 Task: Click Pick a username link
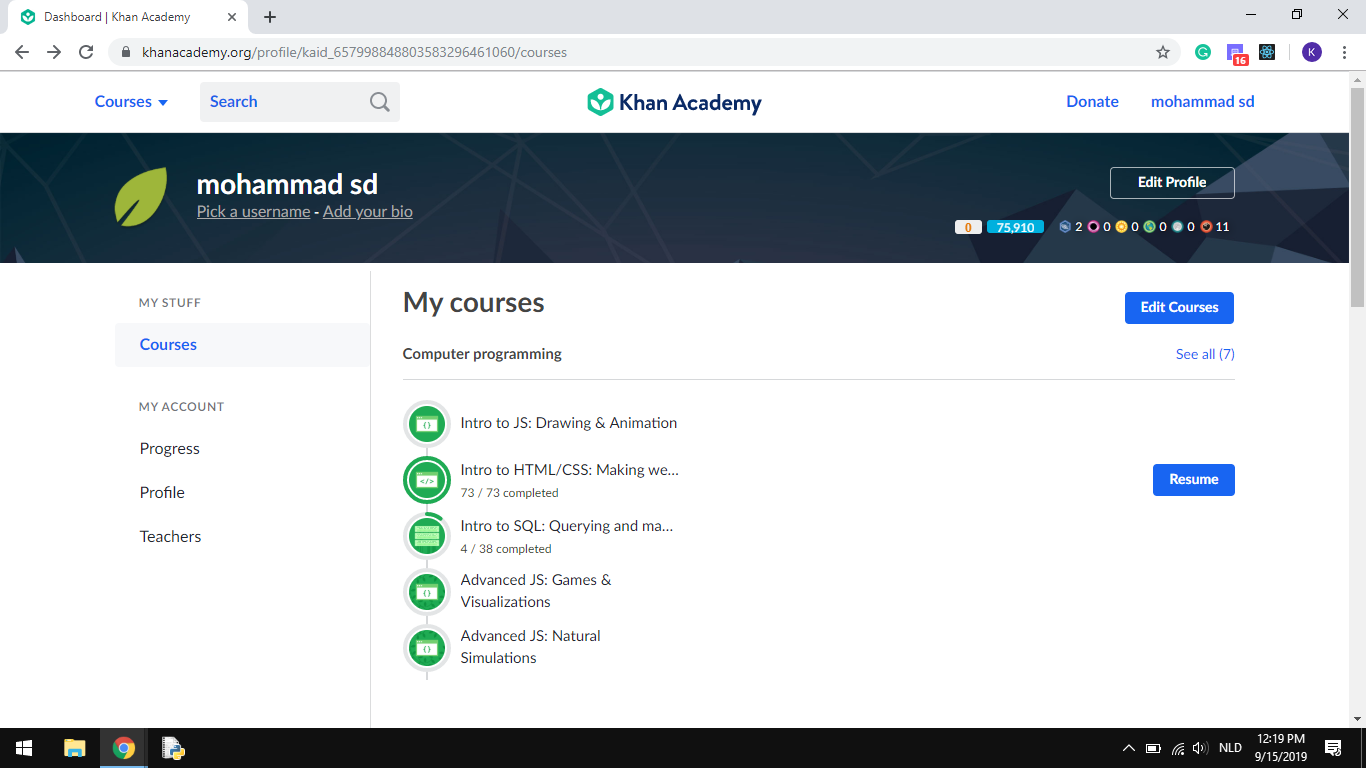[253, 212]
